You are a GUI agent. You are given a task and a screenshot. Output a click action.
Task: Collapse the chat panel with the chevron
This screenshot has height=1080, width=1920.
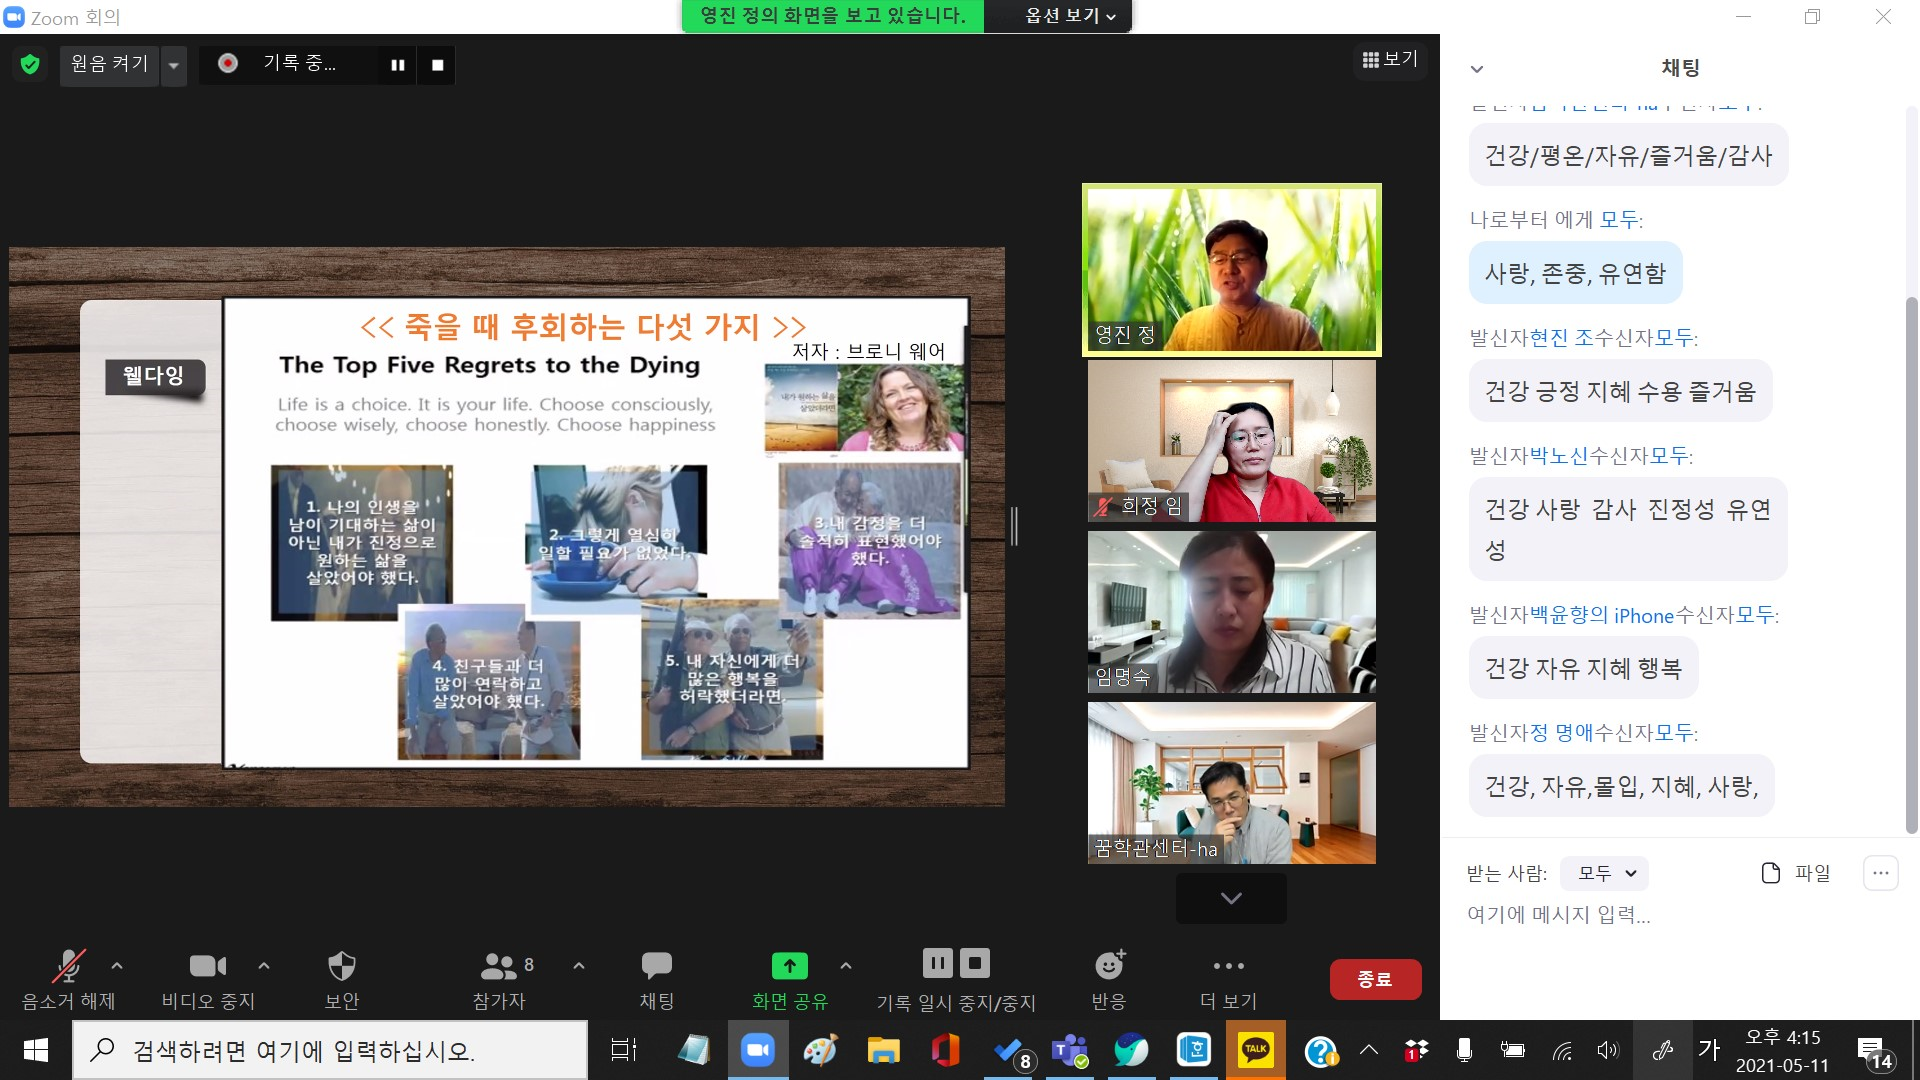[1477, 69]
